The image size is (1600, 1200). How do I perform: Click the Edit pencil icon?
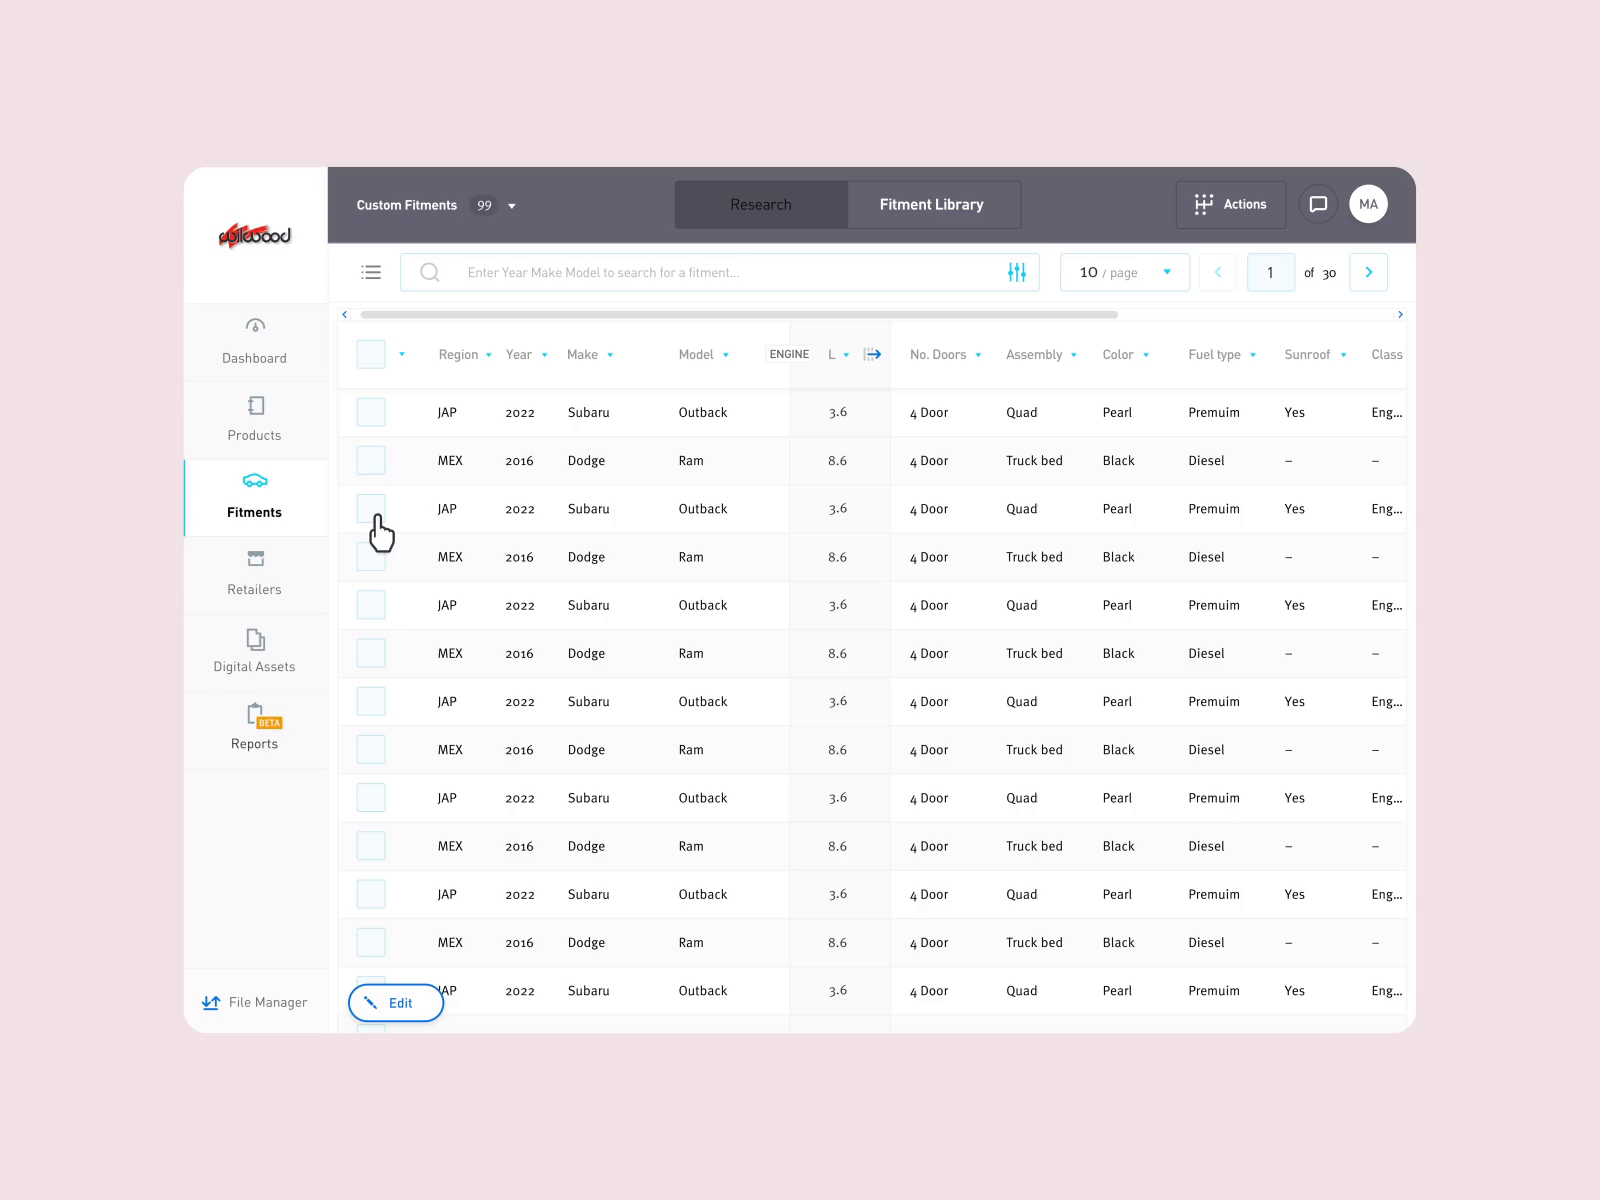click(370, 1003)
